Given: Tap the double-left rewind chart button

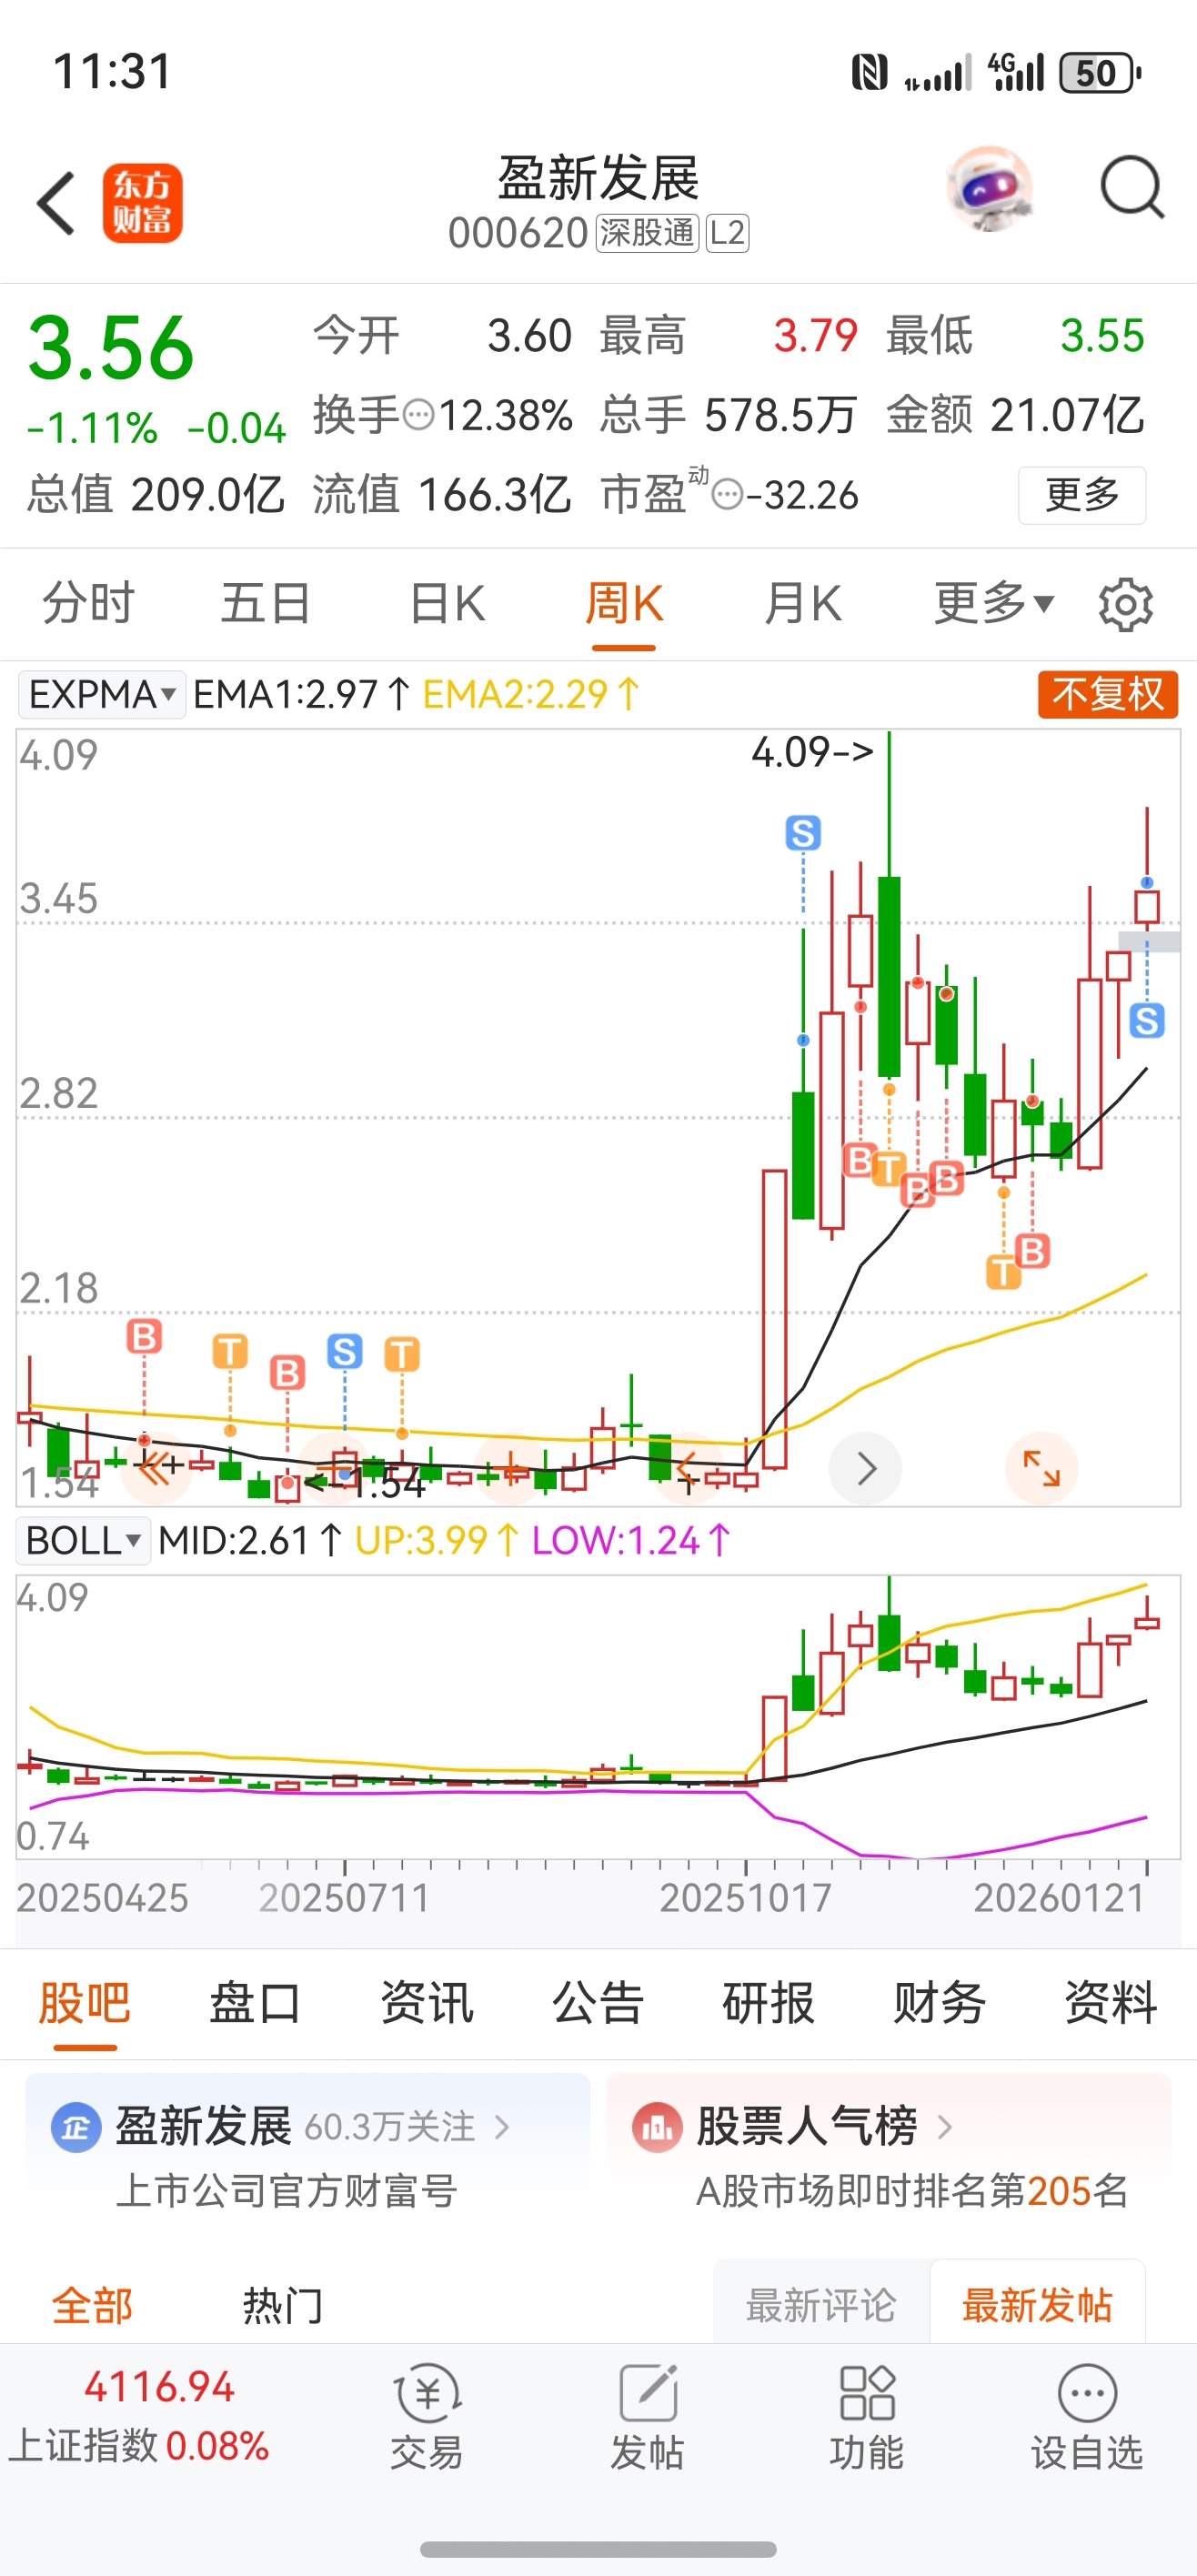Looking at the screenshot, I should [155, 1468].
